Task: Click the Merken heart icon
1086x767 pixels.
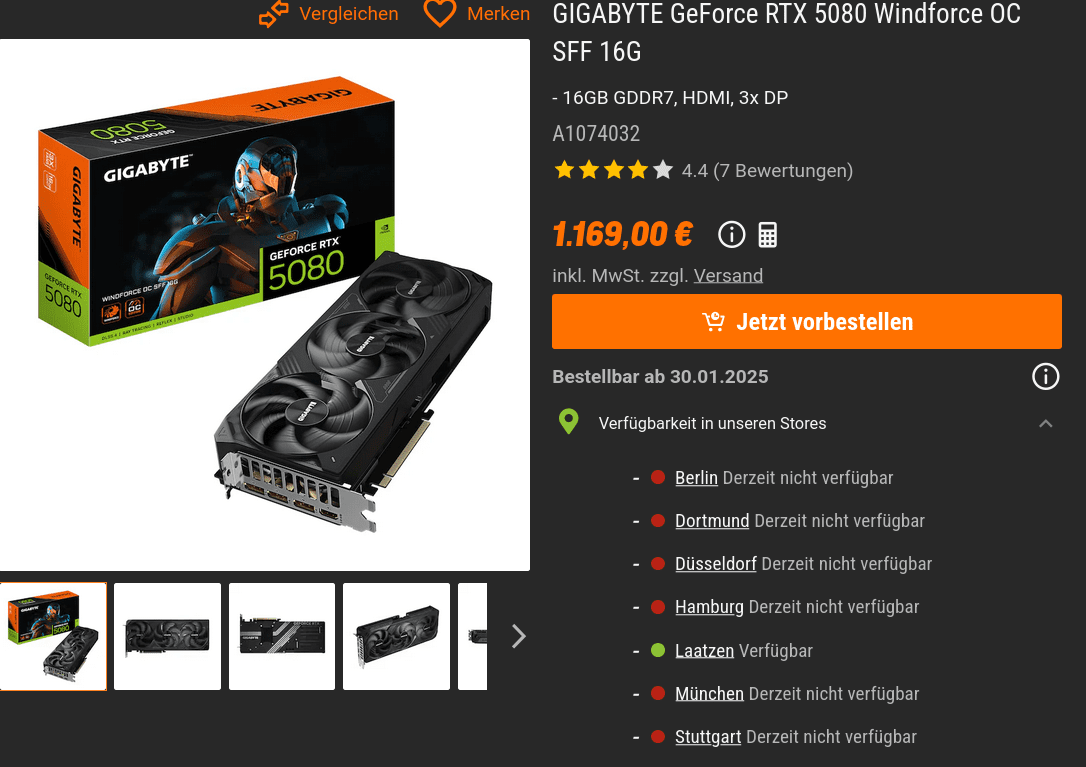Action: pos(439,13)
